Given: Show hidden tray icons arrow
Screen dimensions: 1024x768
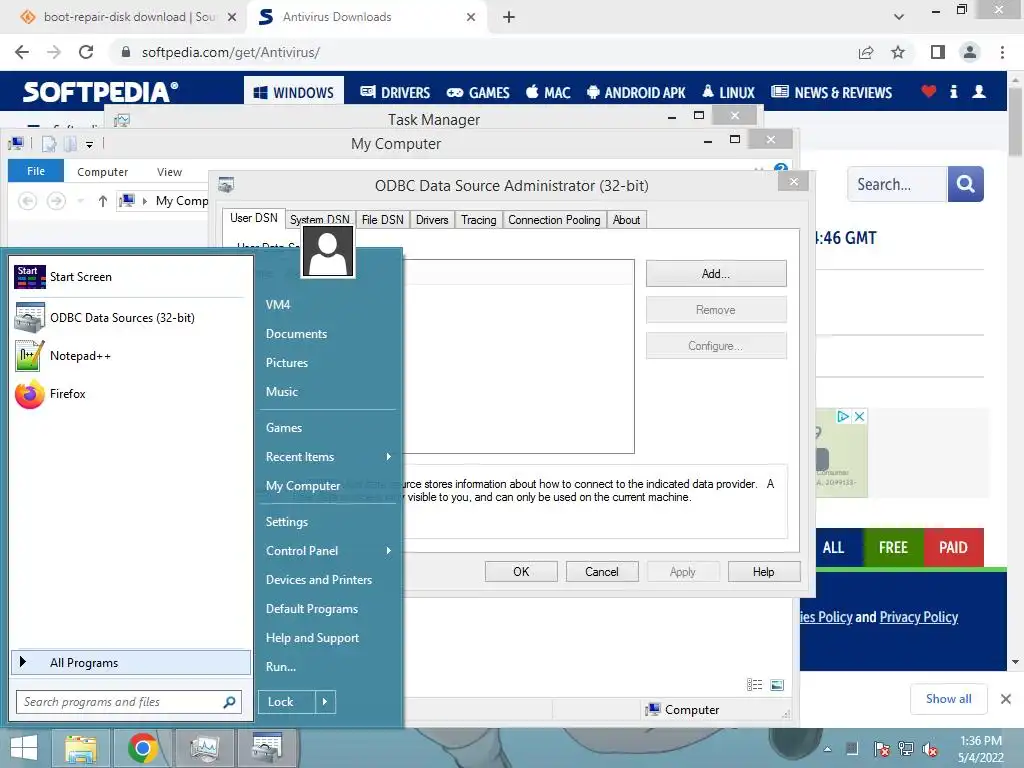Looking at the screenshot, I should (827, 749).
